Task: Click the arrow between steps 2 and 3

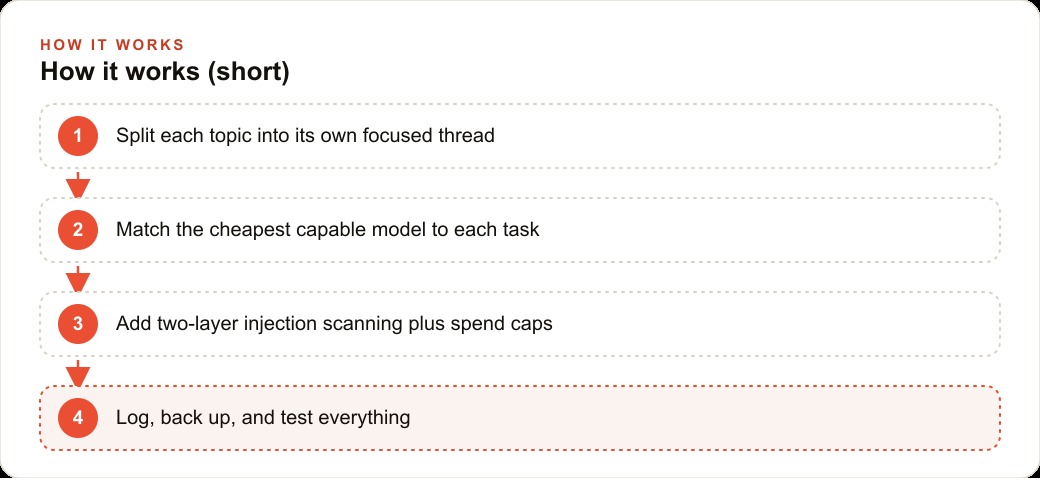Action: 78,278
